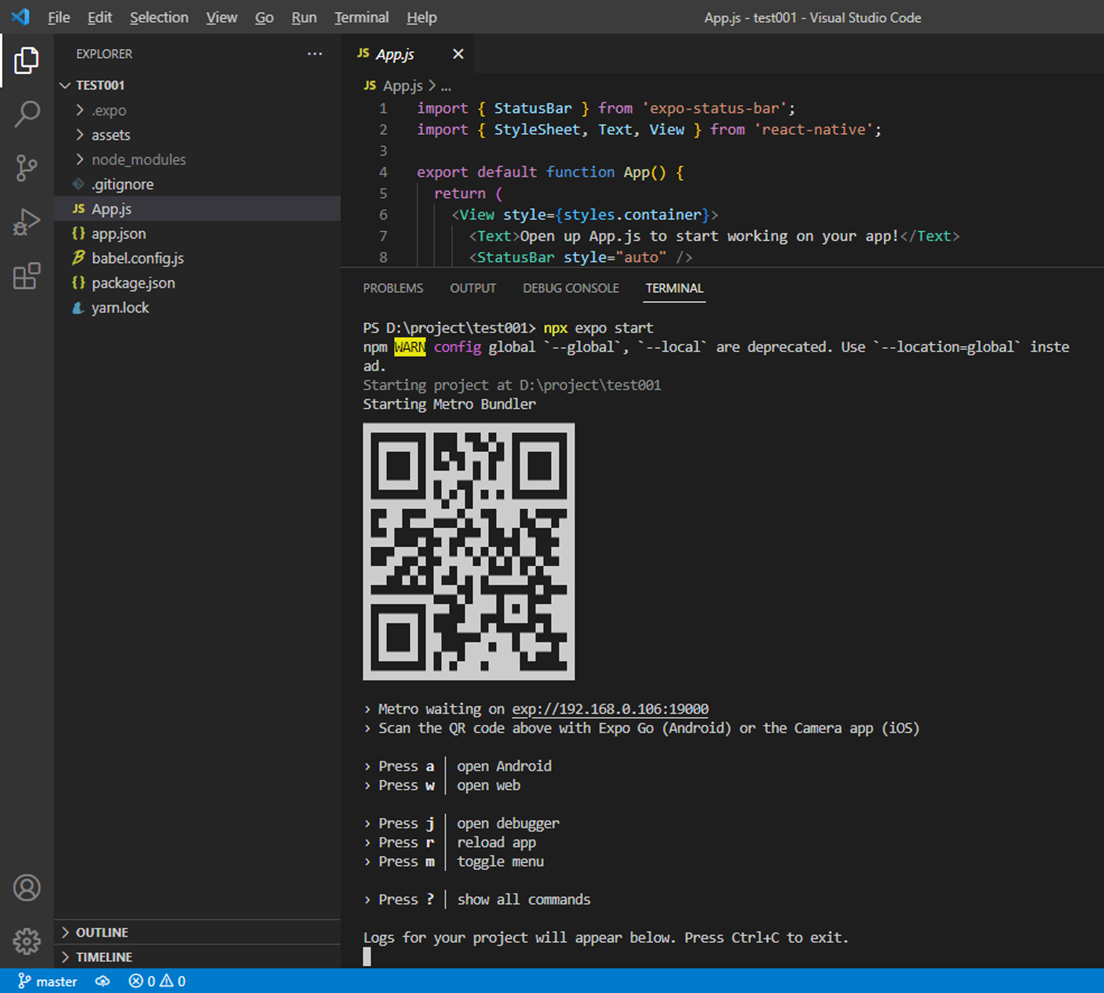Click the publish to cloud status icon

[x=103, y=981]
